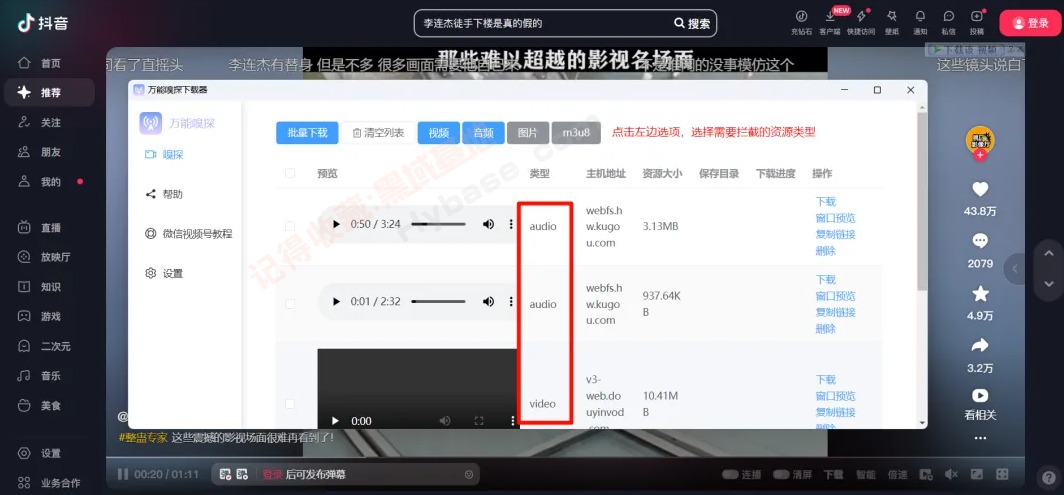Open the 充钻石 diamond recharge icon
The image size is (1064, 495).
801,16
